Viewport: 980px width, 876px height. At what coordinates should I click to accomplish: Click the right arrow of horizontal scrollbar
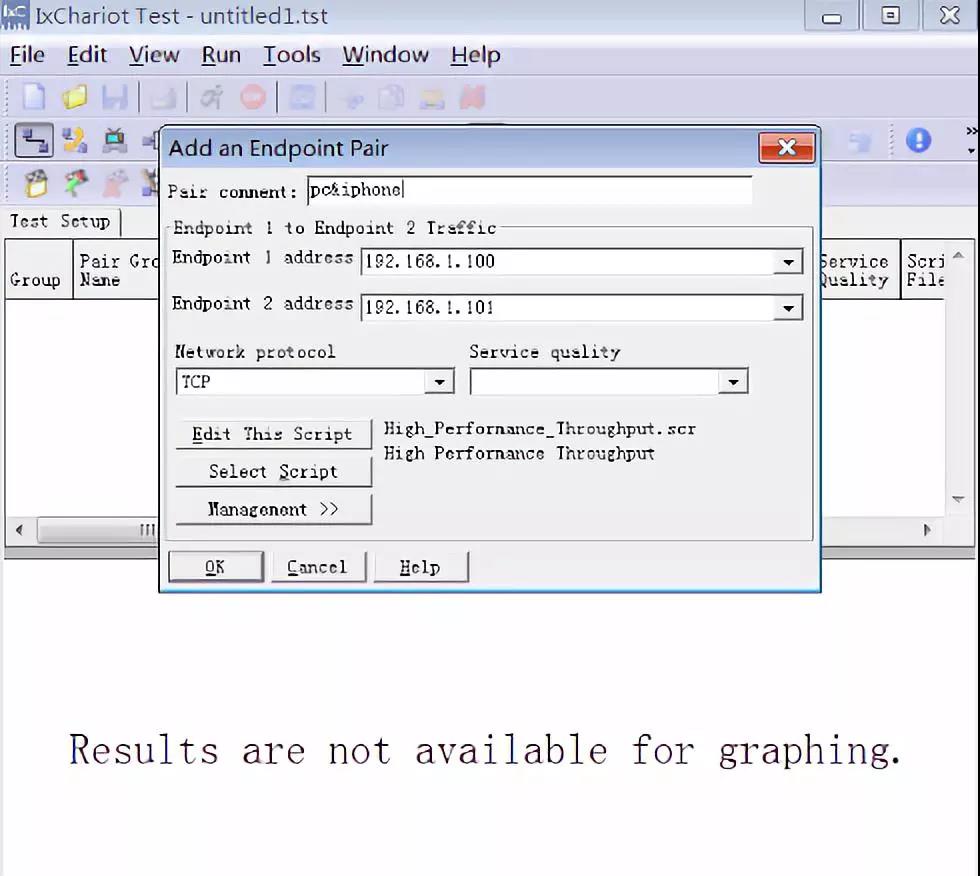[927, 530]
